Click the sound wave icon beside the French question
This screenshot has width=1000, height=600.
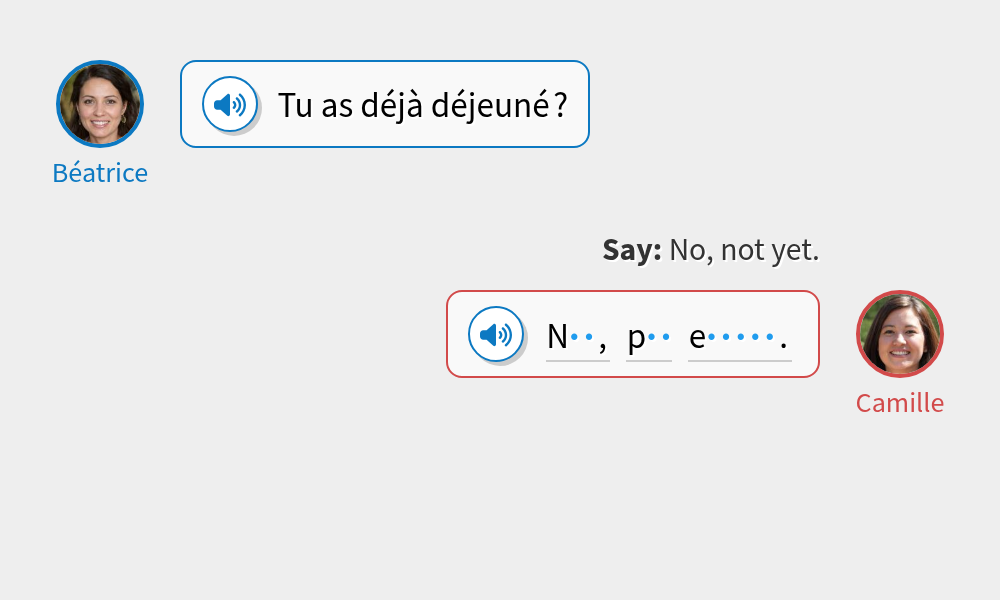tap(231, 103)
